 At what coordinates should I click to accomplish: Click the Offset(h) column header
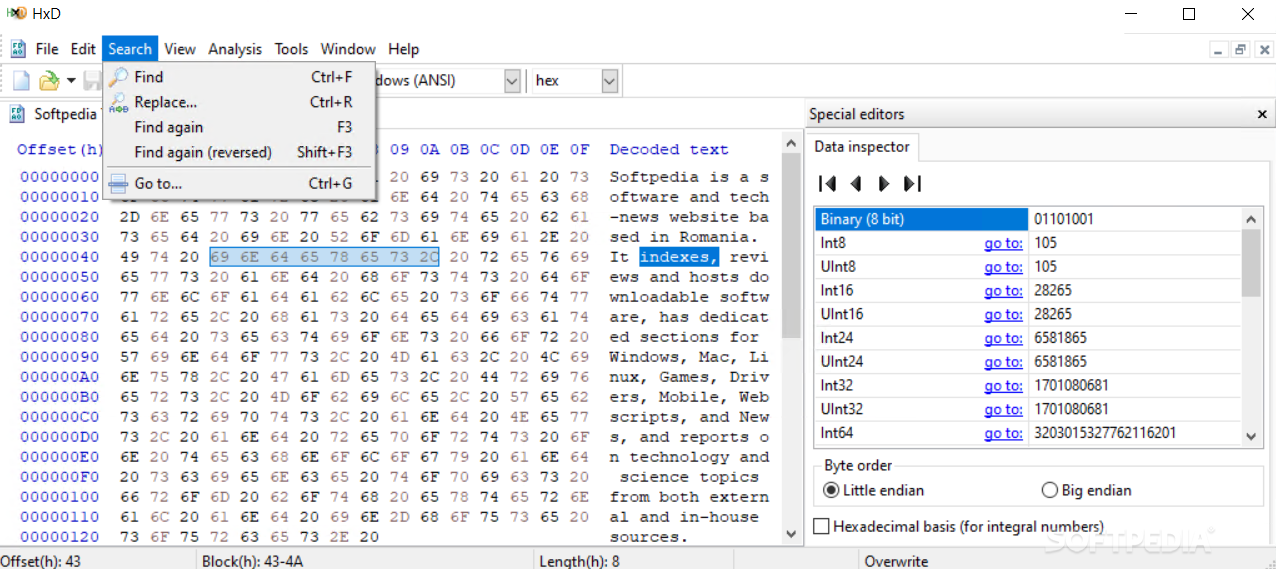(x=60, y=150)
